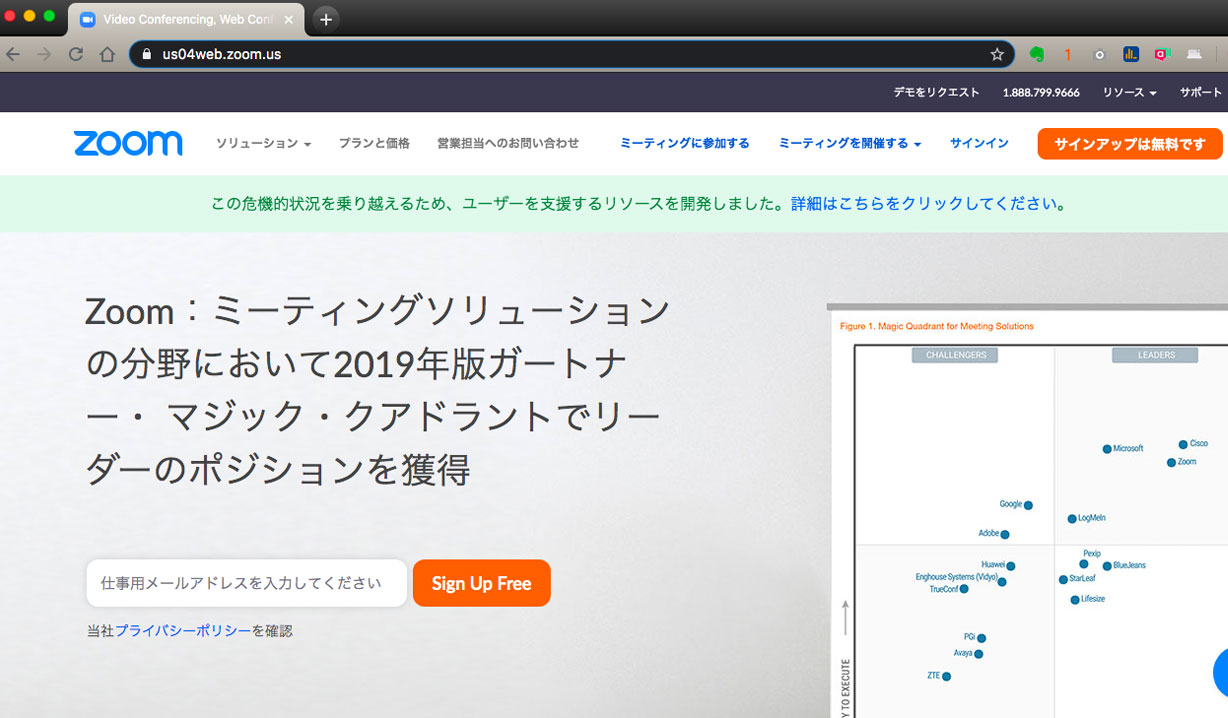This screenshot has height=718, width=1228.
Task: Click the blue chat bubble at the right edge
Action: [1221, 672]
